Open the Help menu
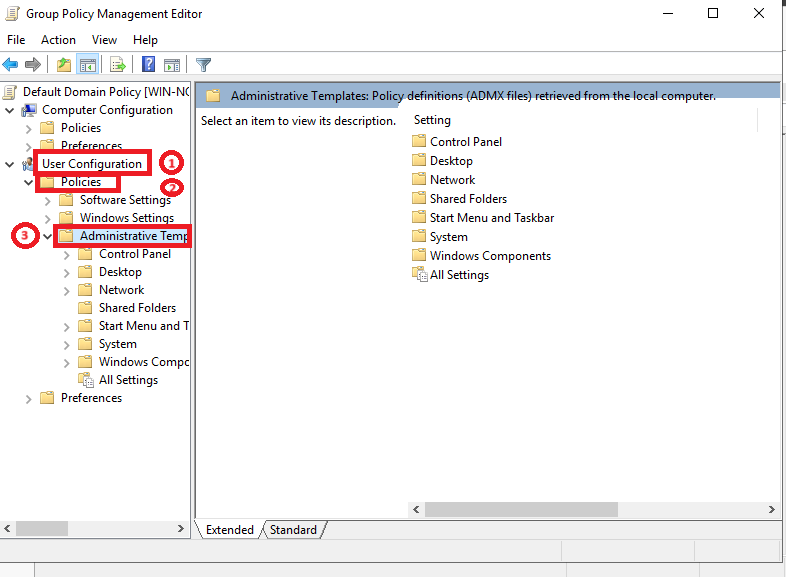Screen dimensions: 786x577 145,40
